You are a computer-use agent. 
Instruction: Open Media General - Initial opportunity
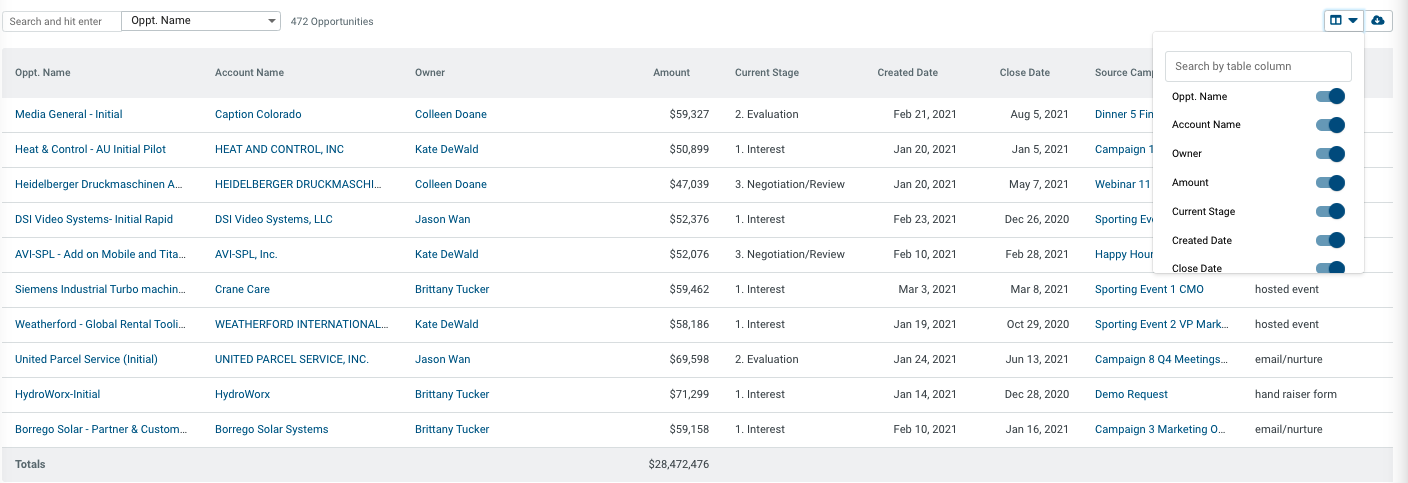[x=69, y=114]
